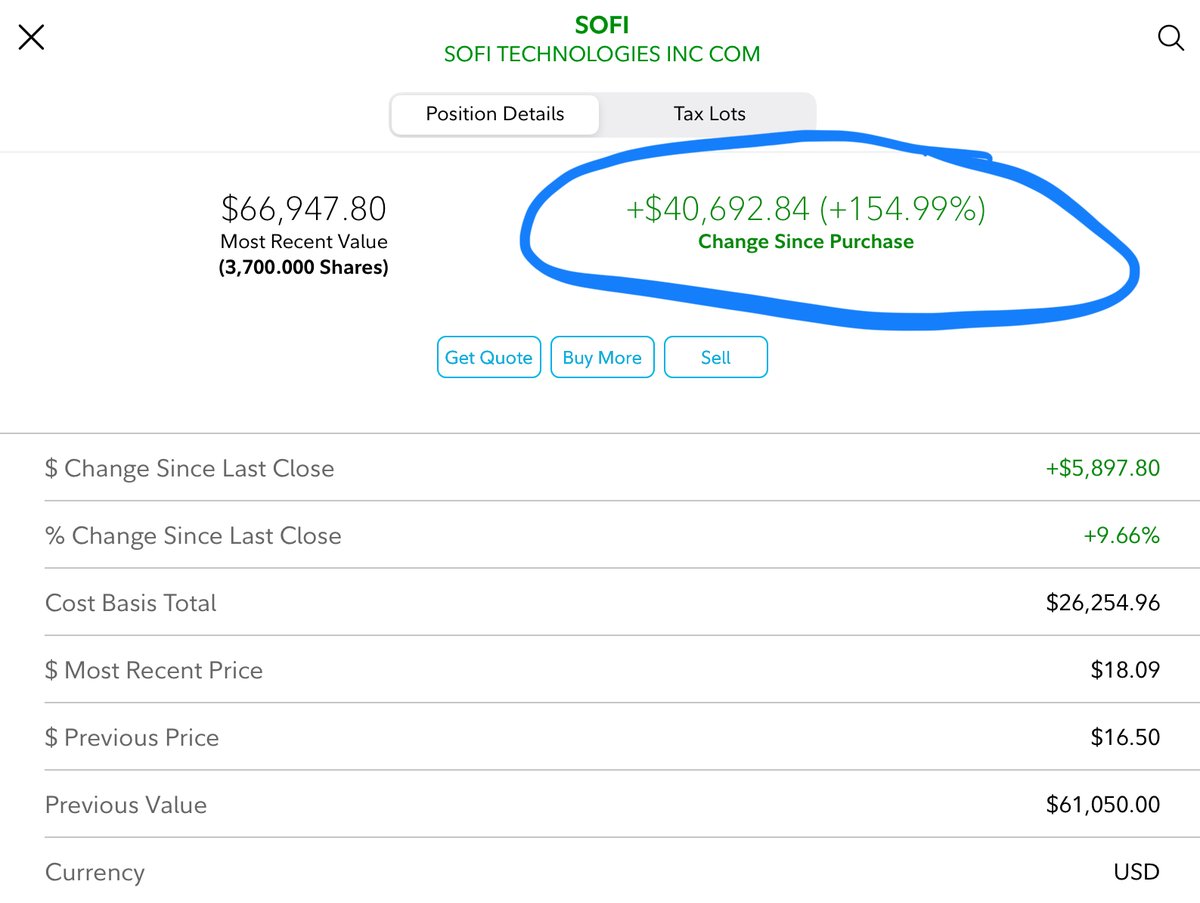Select the Cost Basis Total label
The height and width of the screenshot is (903, 1200).
131,603
